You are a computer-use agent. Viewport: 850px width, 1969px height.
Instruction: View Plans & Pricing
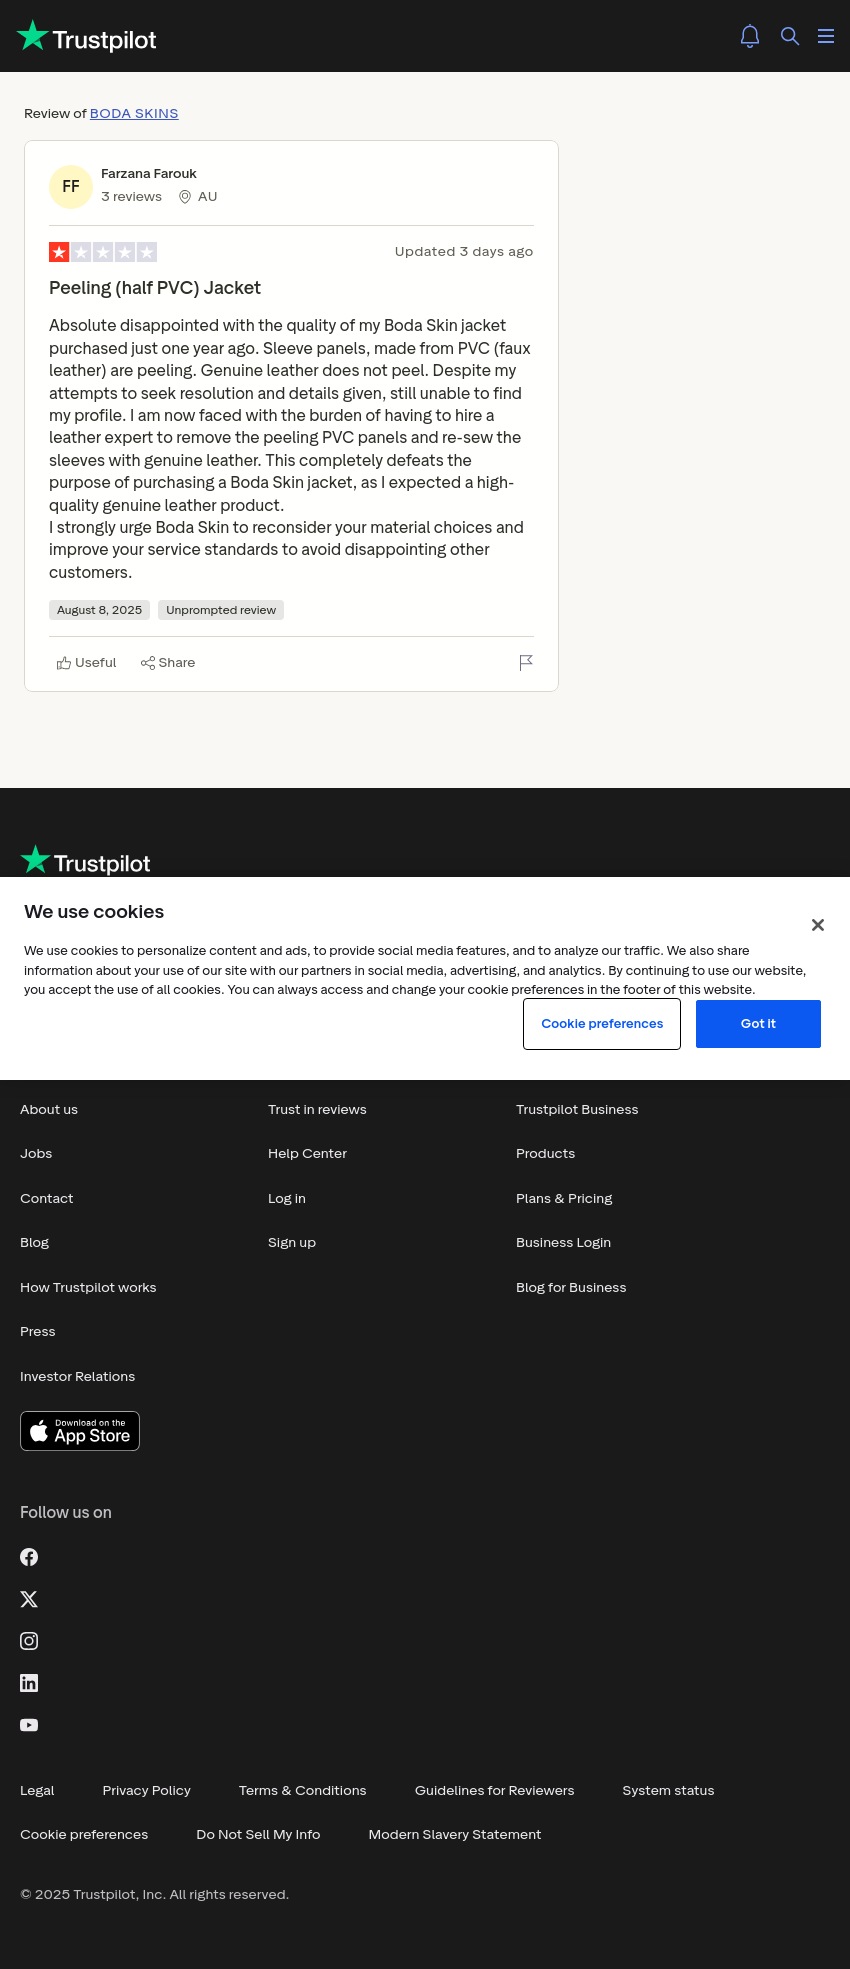pyautogui.click(x=564, y=1199)
